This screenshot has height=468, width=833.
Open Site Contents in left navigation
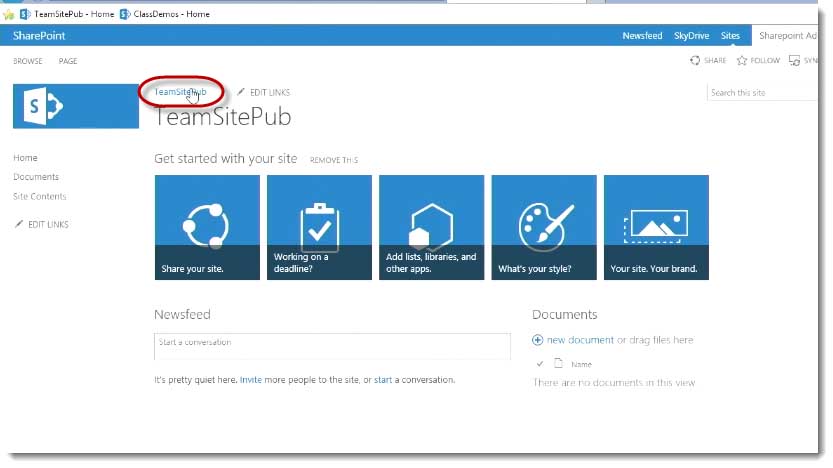[x=40, y=197]
